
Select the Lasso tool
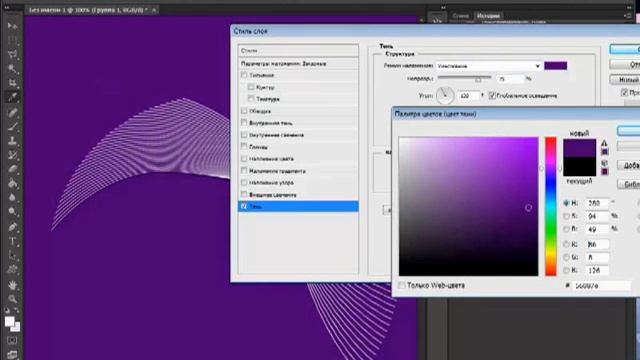point(12,54)
